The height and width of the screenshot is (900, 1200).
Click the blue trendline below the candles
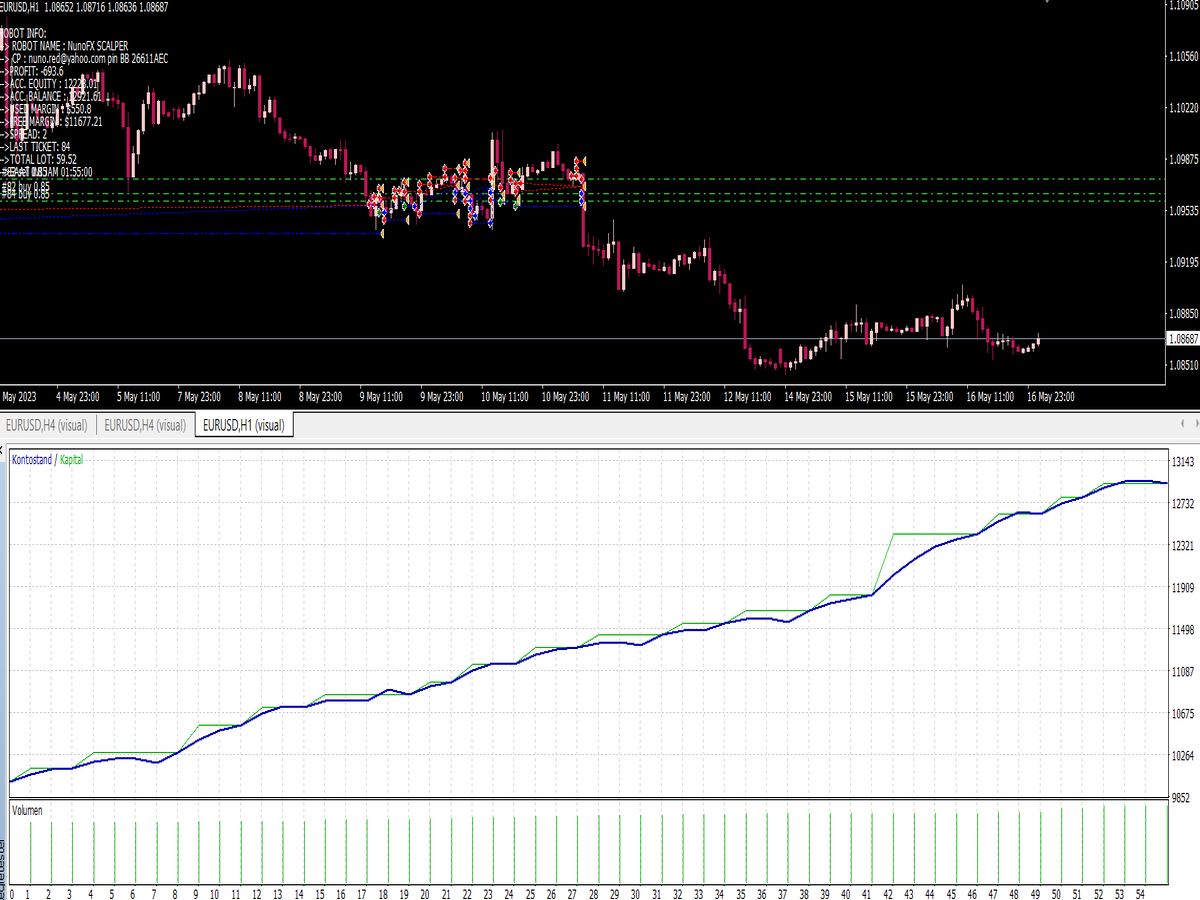pyautogui.click(x=200, y=232)
